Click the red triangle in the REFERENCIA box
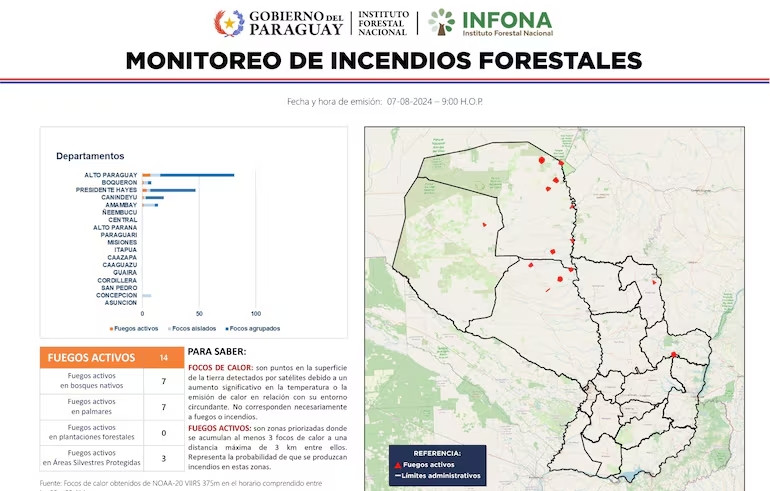Image resolution: width=770 pixels, height=491 pixels. click(x=398, y=465)
